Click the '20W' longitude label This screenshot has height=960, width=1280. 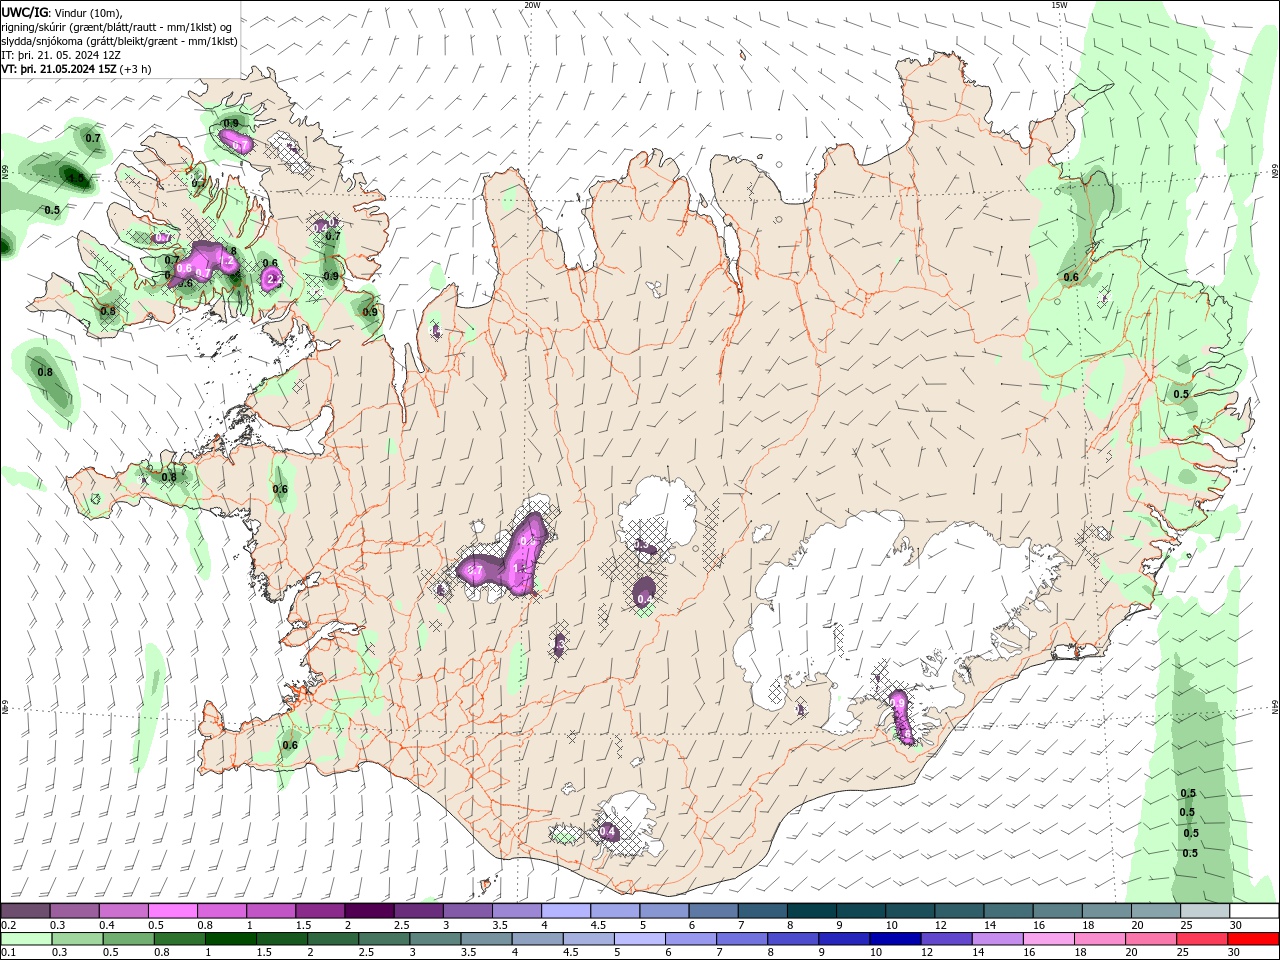[x=532, y=5]
